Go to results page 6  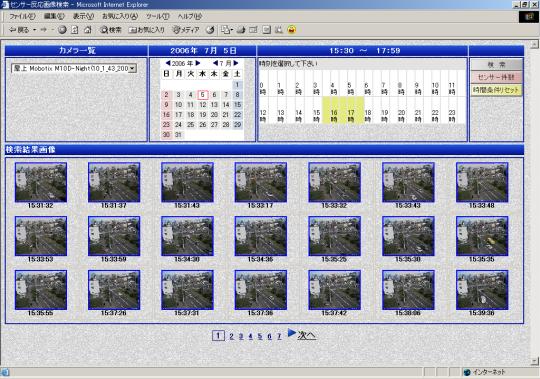coord(269,336)
